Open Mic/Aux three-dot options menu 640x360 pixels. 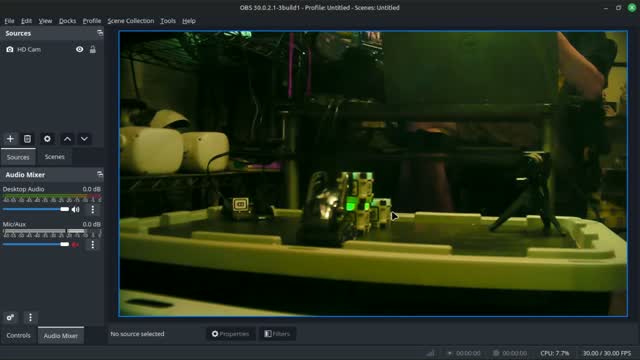[x=93, y=244]
